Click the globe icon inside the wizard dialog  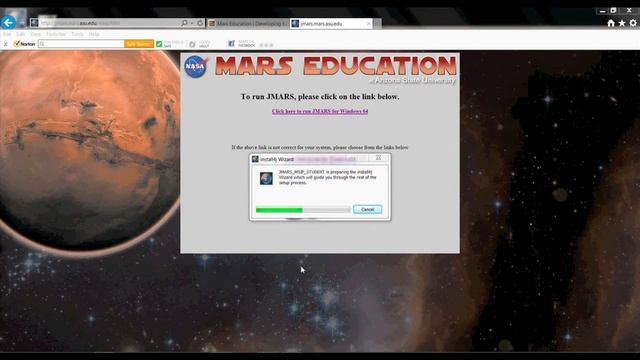tap(267, 178)
